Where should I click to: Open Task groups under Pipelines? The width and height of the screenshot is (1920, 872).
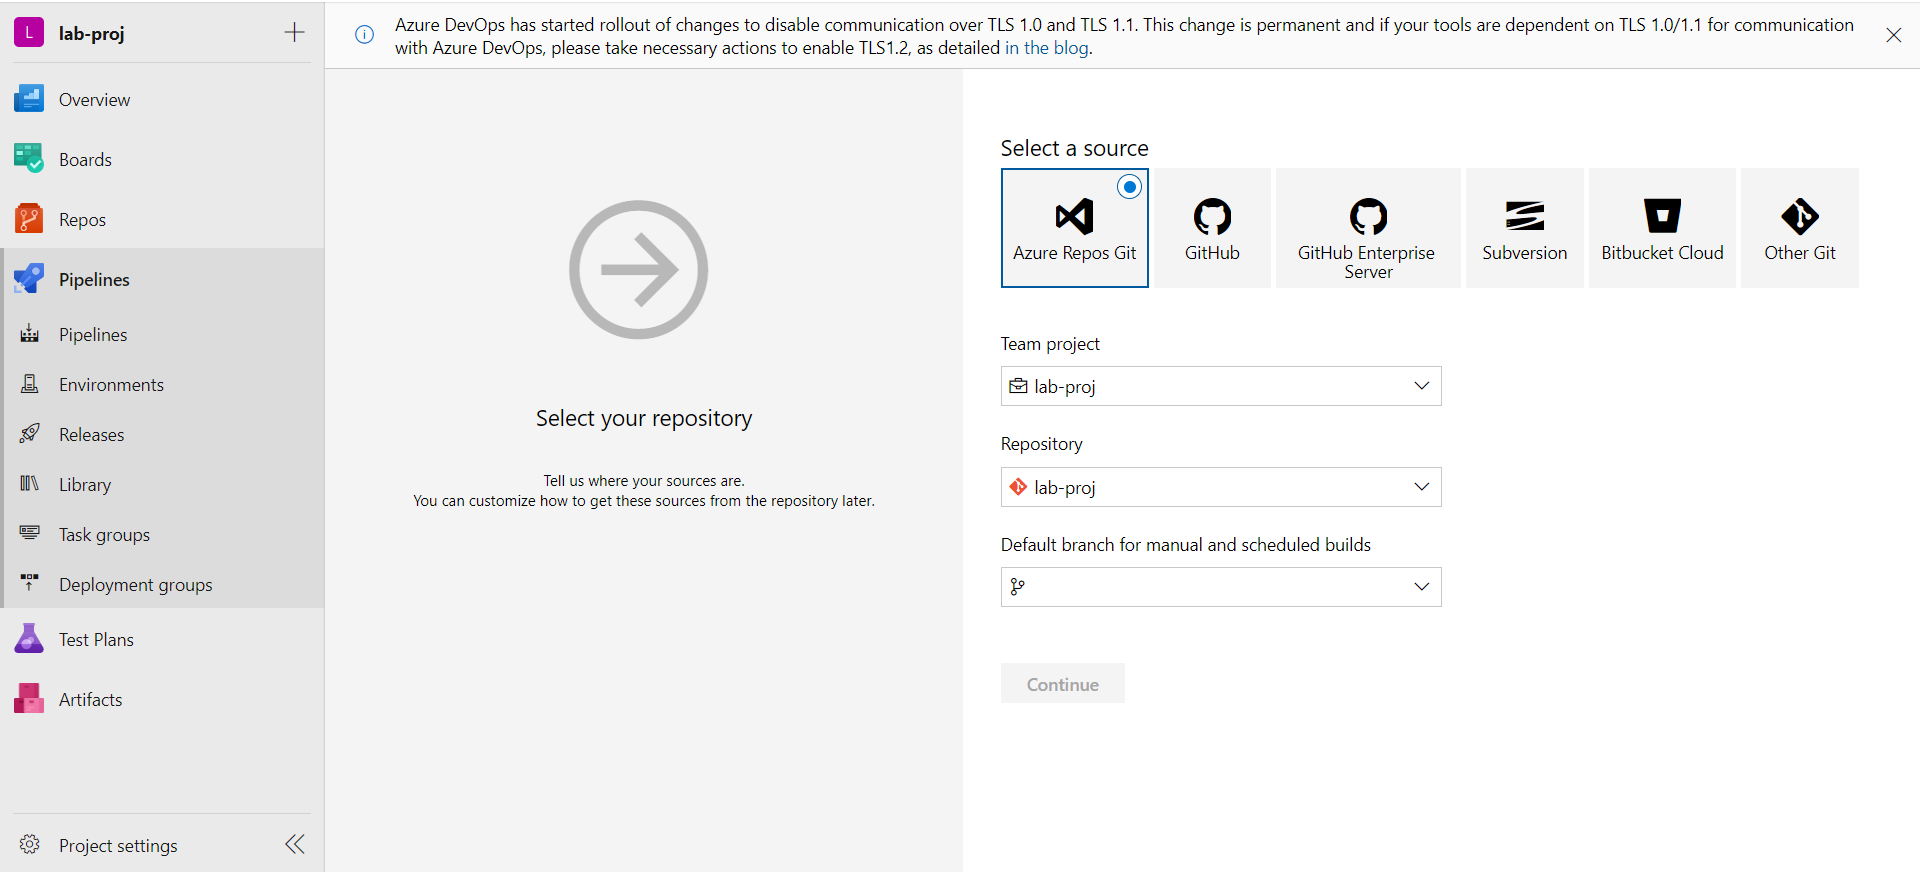pos(104,535)
